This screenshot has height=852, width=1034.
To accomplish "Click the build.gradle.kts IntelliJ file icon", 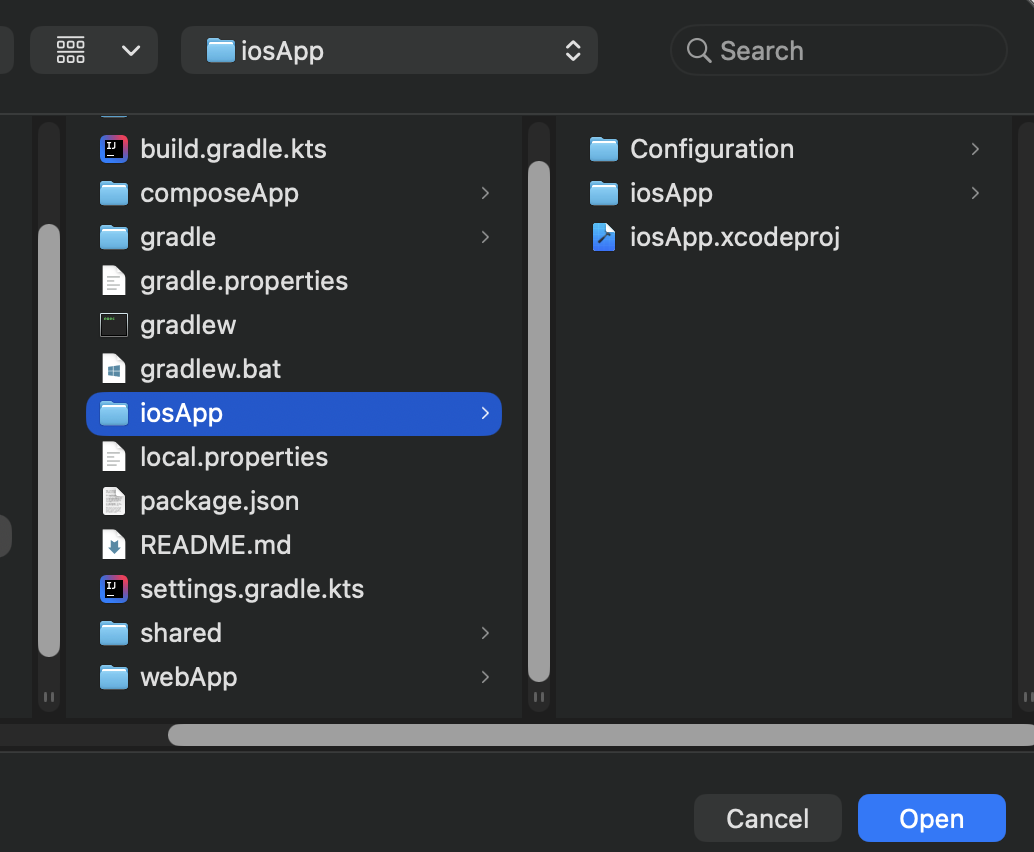I will coord(113,149).
